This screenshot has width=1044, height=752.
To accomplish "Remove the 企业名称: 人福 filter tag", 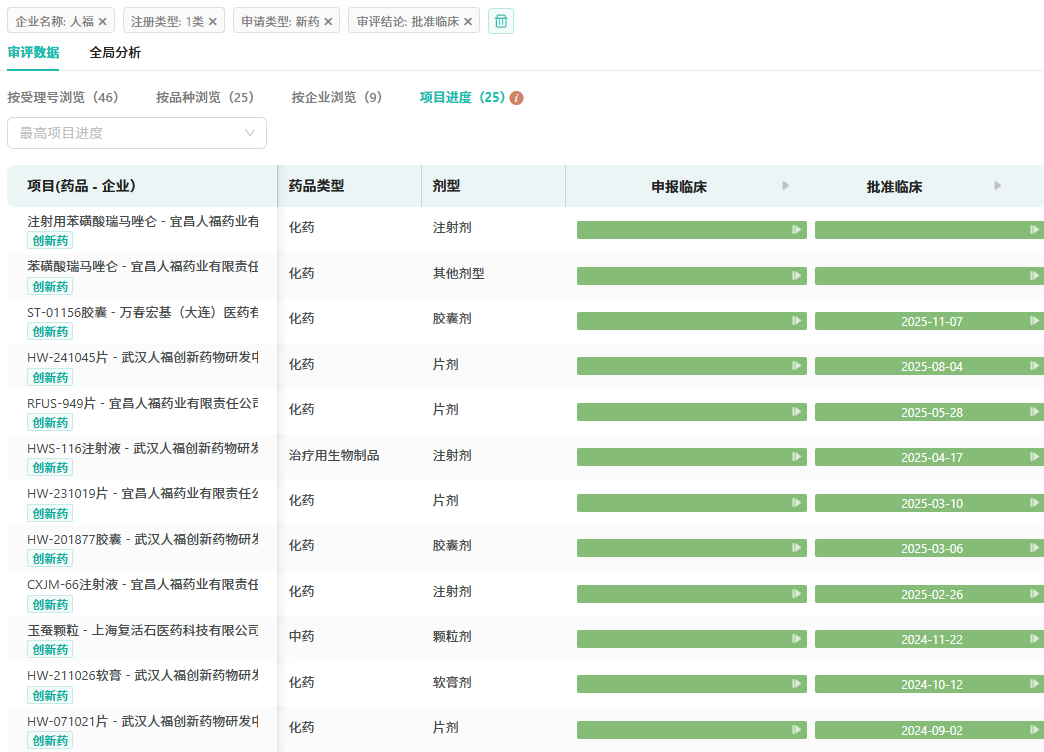I will click(102, 21).
